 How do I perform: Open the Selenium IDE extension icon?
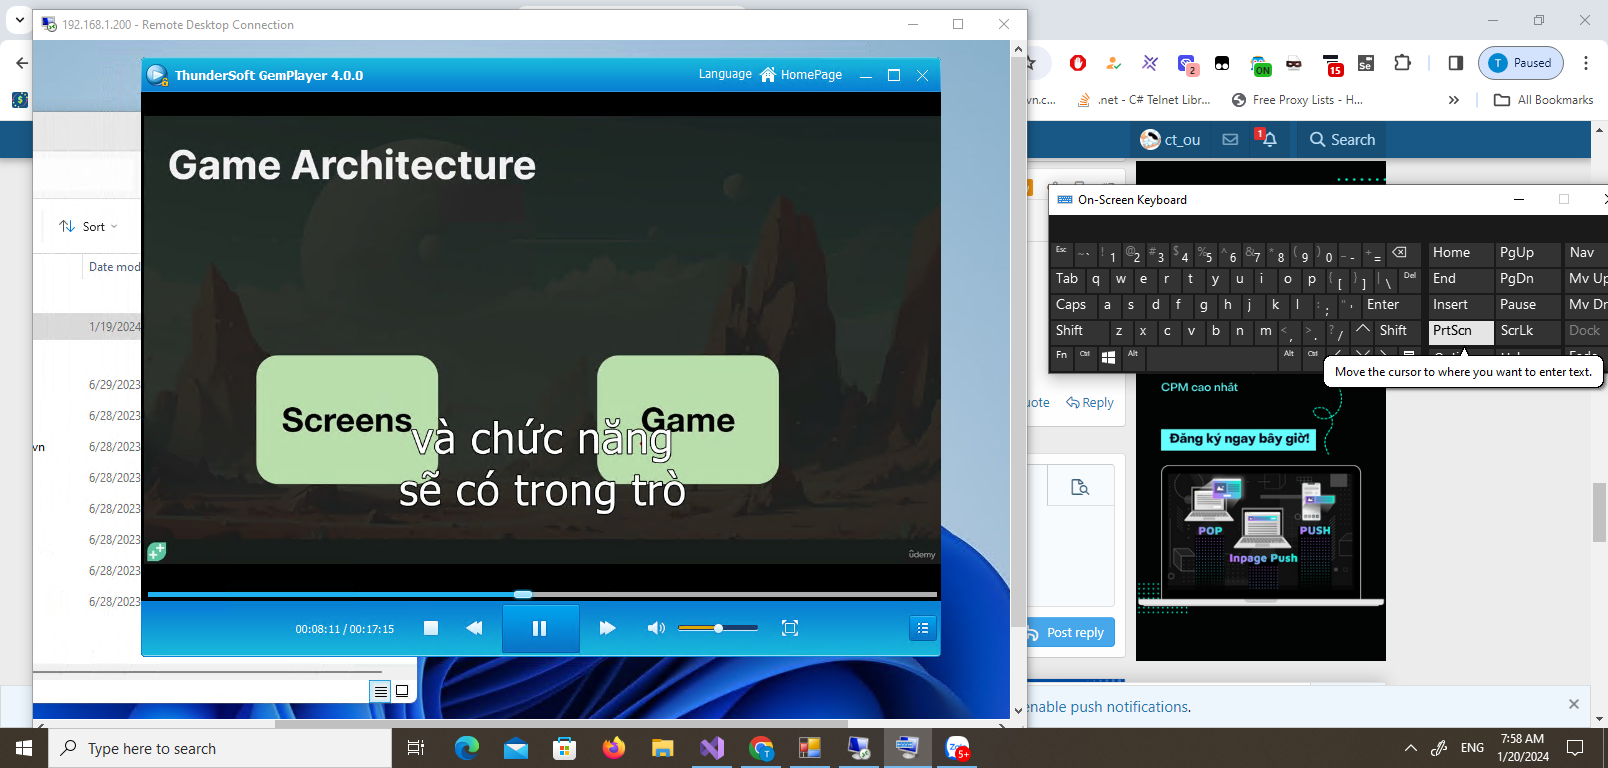pyautogui.click(x=1366, y=63)
